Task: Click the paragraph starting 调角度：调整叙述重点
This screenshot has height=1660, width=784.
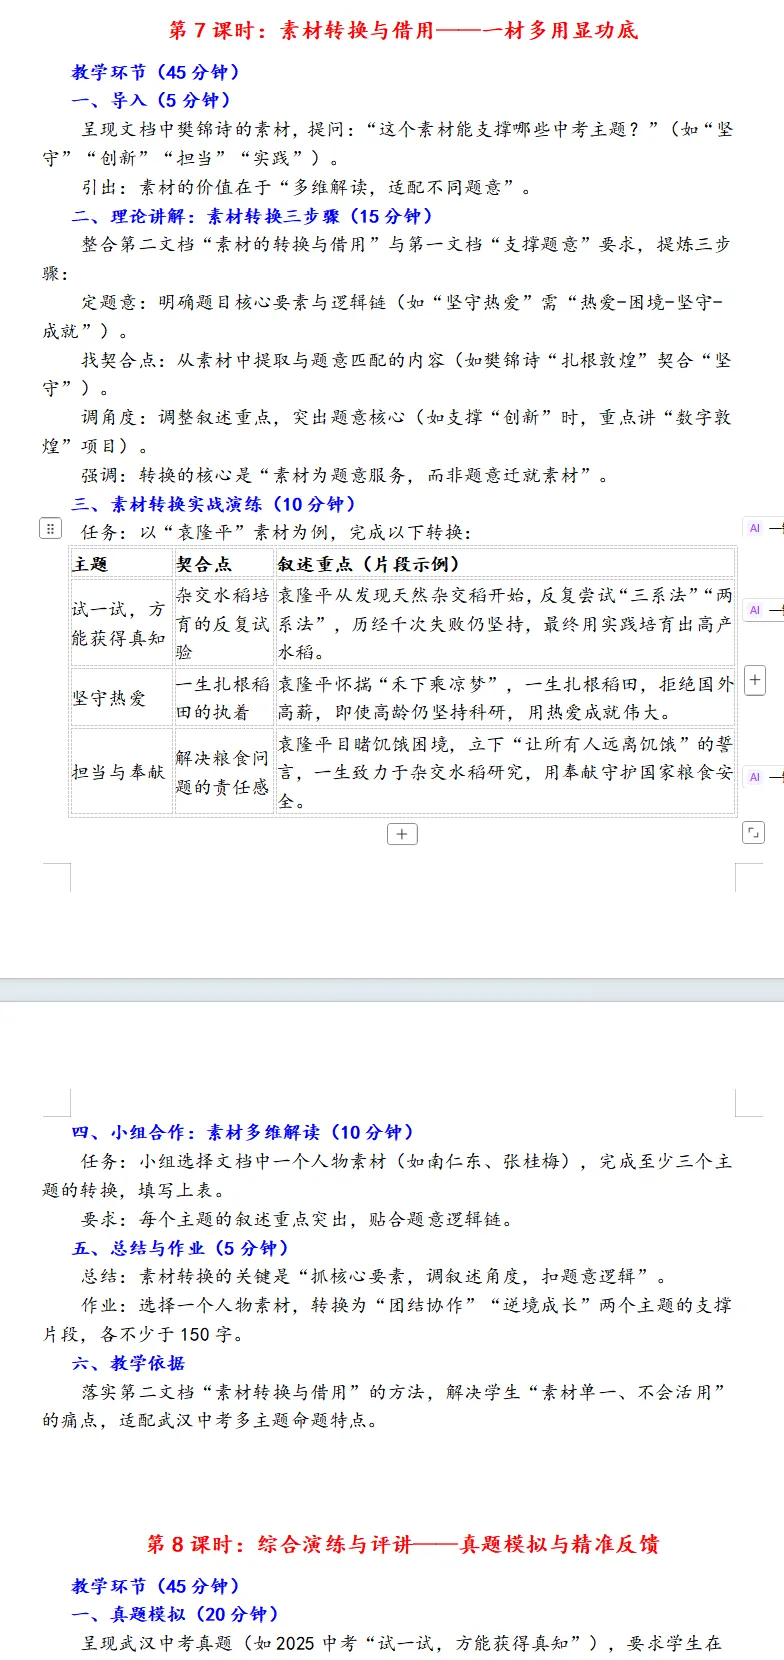Action: pos(387,431)
